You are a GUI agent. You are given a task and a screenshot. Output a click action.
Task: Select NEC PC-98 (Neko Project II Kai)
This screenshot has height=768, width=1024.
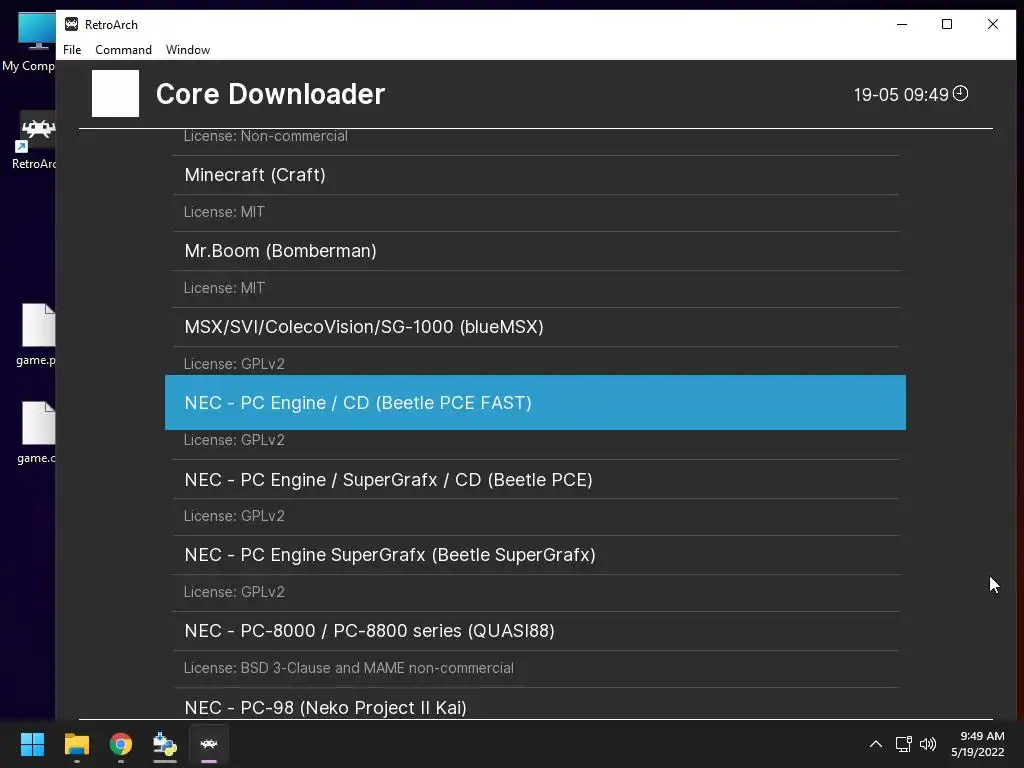pos(536,707)
